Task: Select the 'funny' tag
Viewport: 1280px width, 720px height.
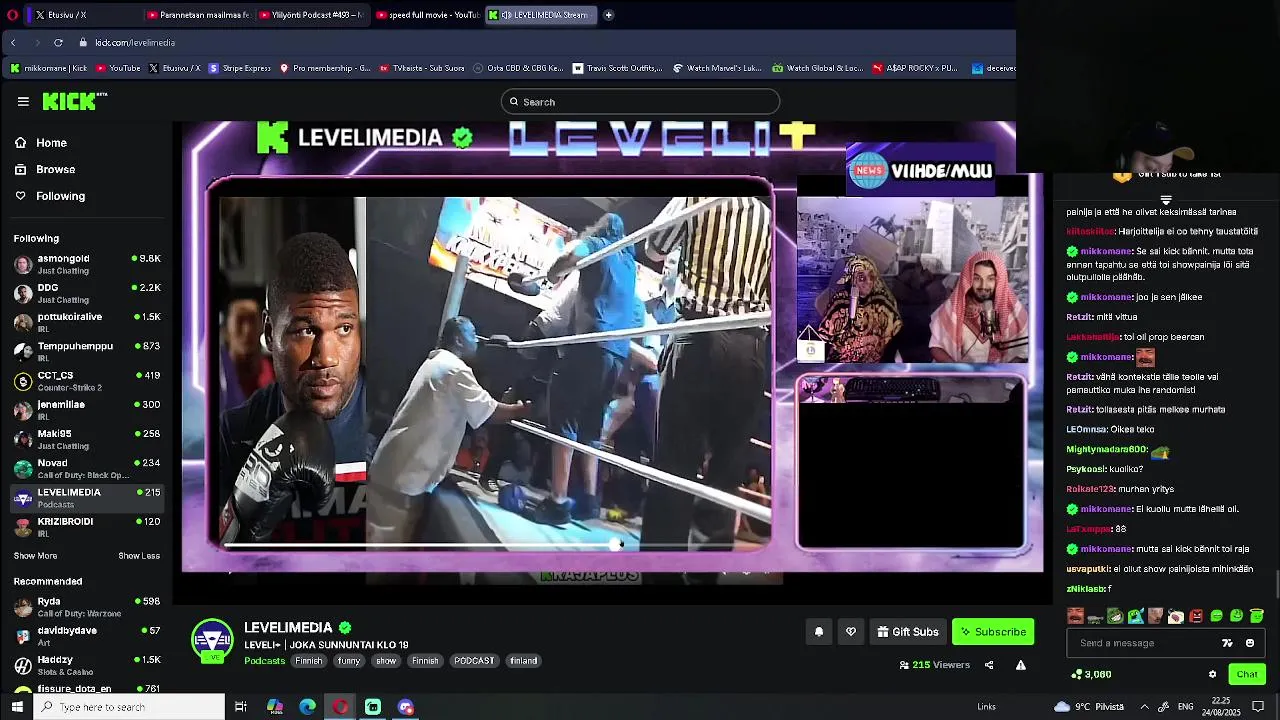Action: [349, 661]
